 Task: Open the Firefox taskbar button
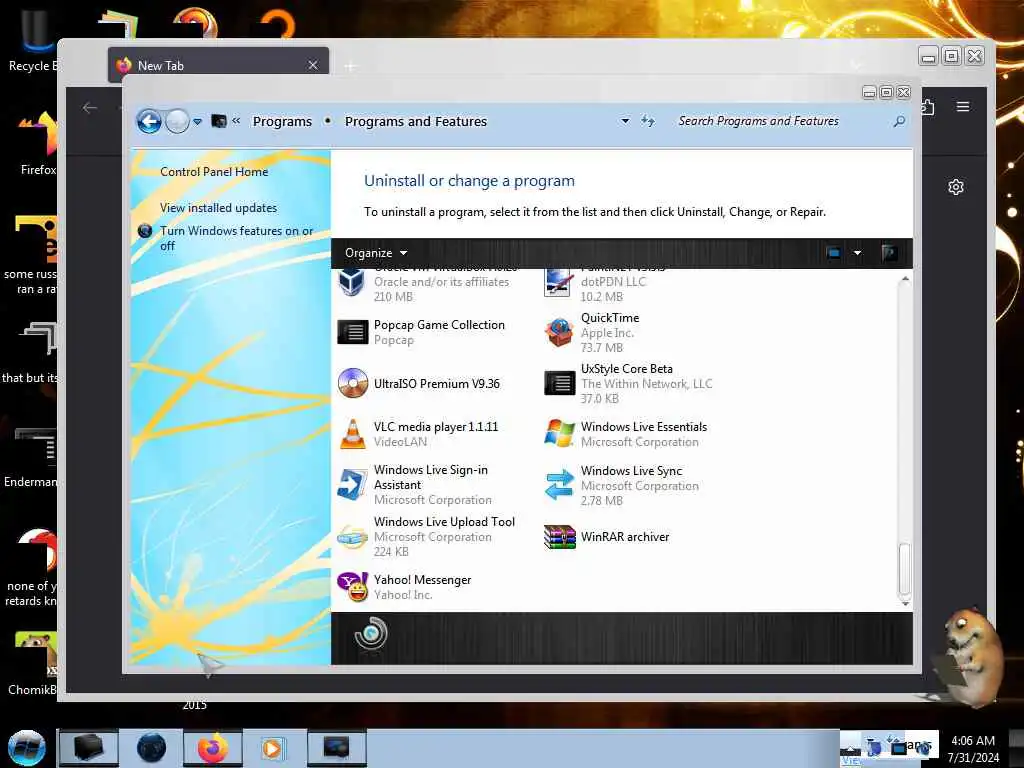coord(212,748)
